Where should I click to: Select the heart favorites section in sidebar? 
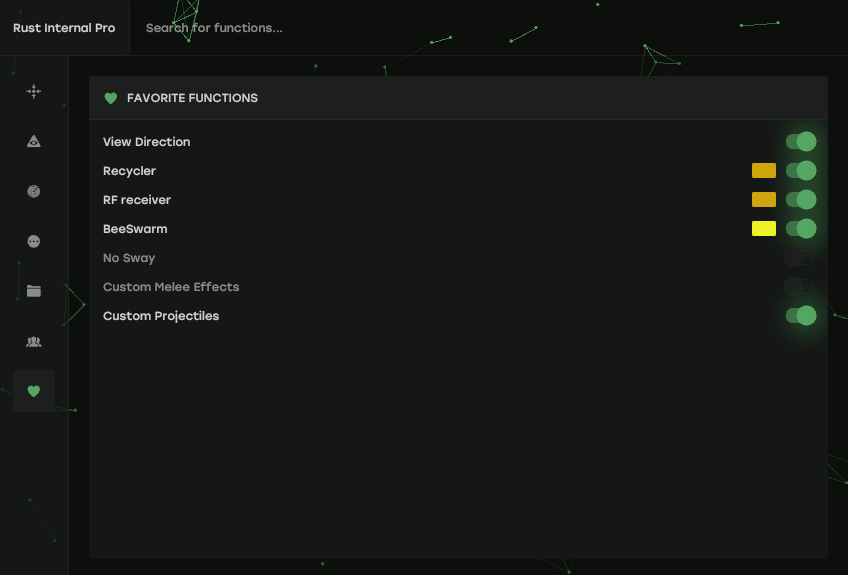click(x=34, y=391)
